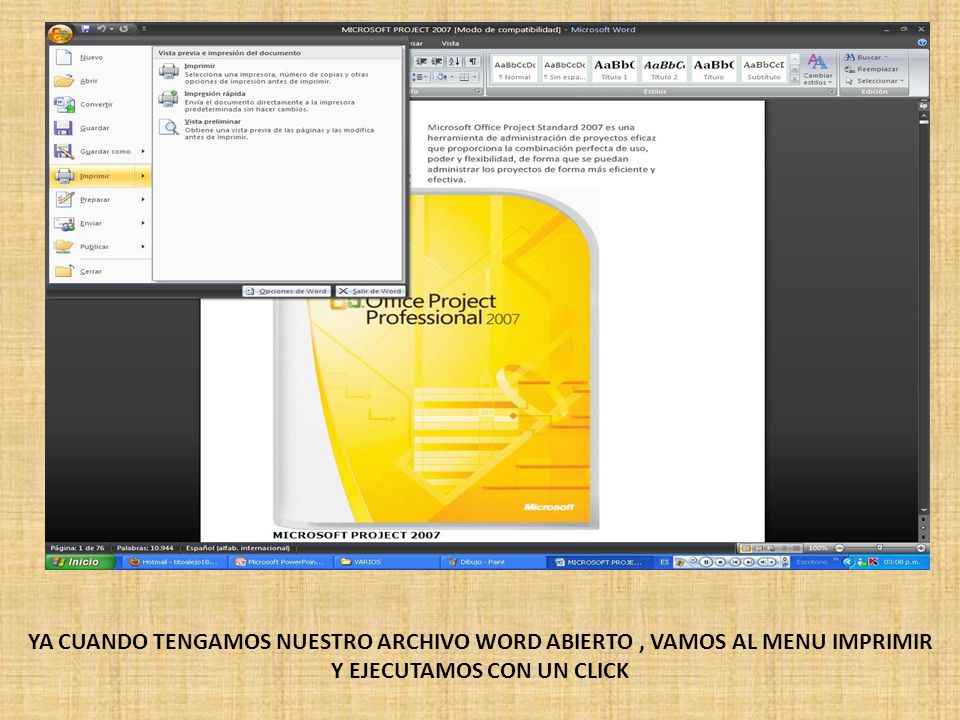Click Buscar in the Edición group
The height and width of the screenshot is (720, 960).
click(x=866, y=57)
